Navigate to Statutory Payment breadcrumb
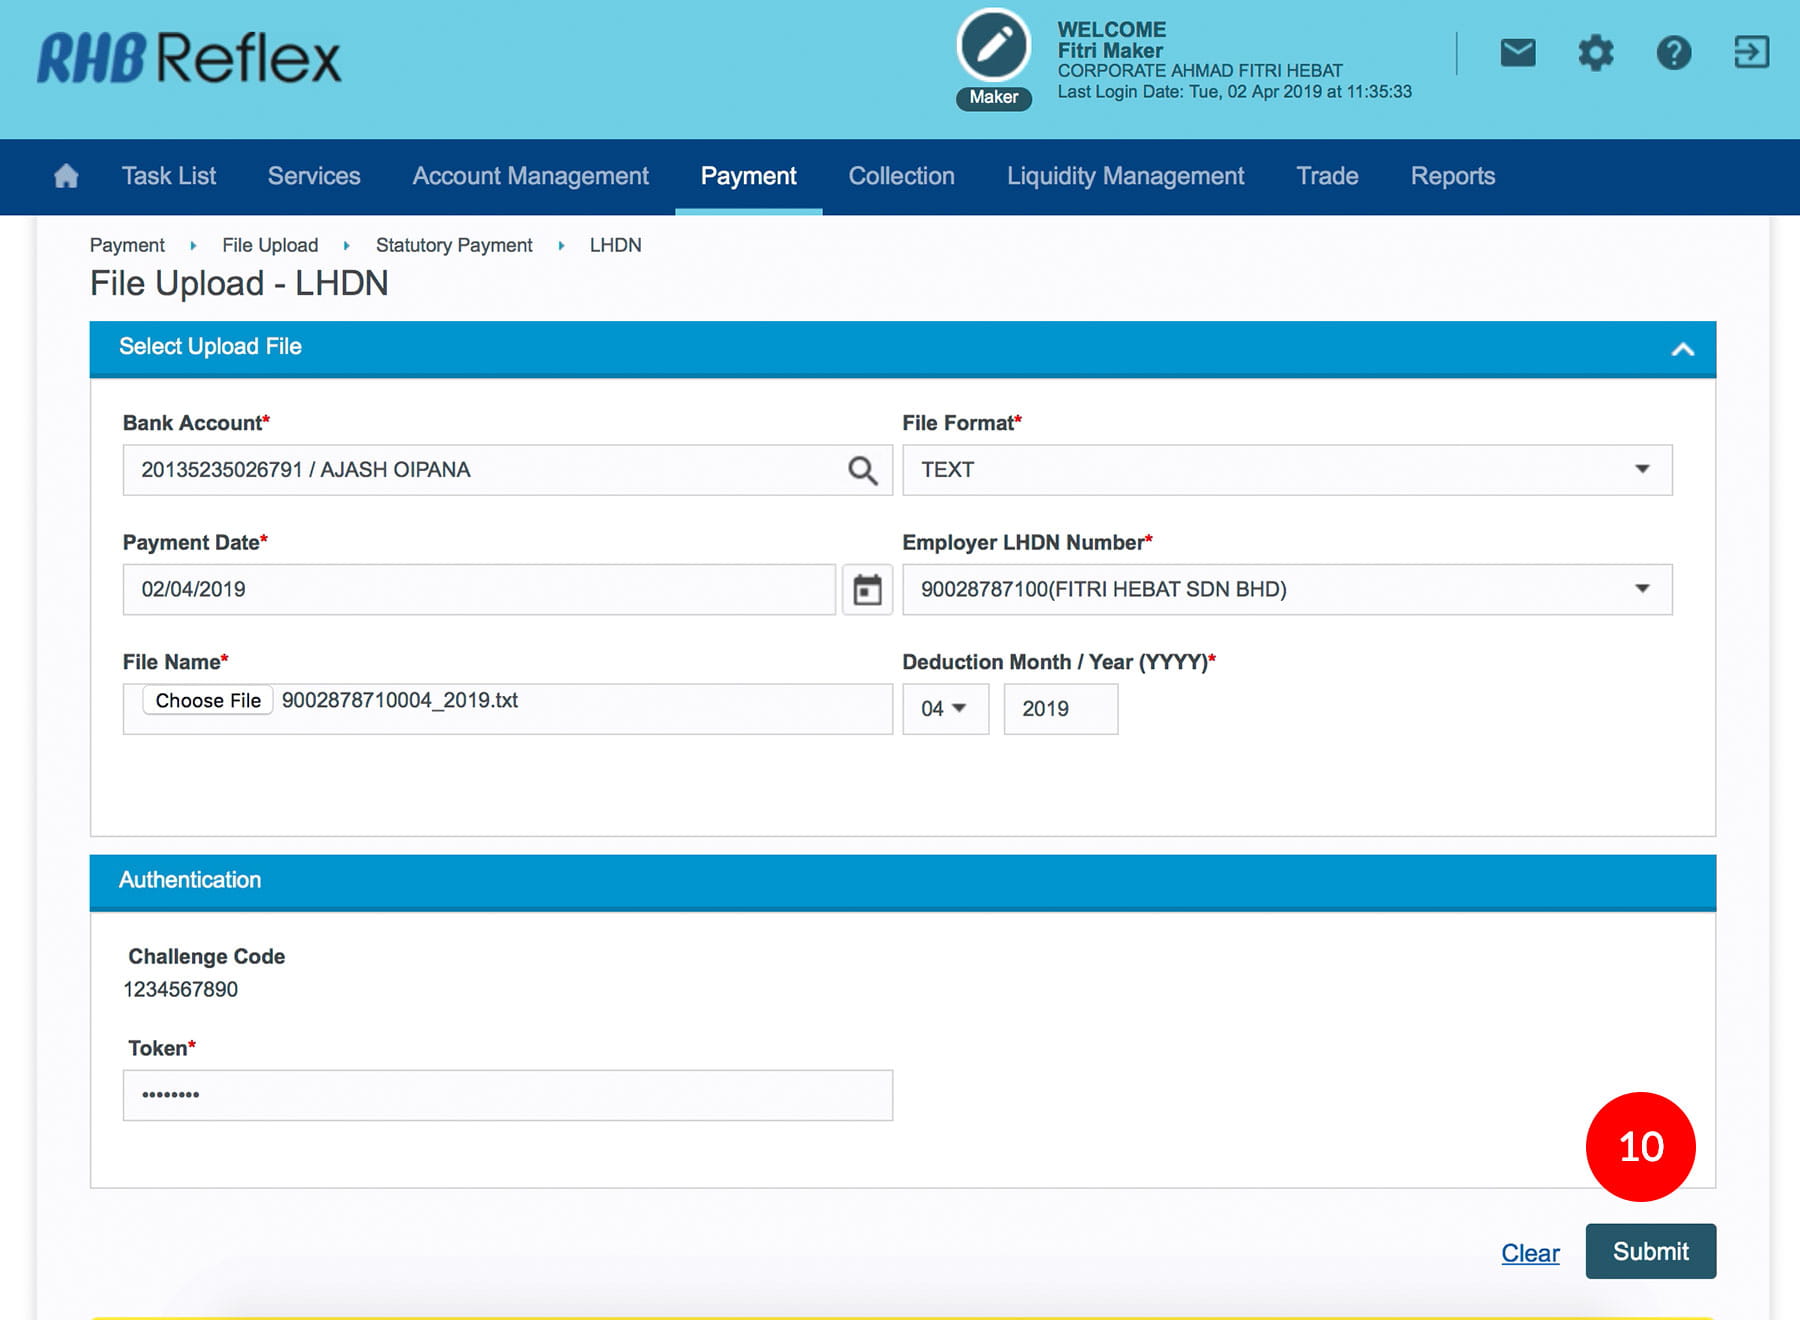Viewport: 1800px width, 1320px height. [454, 245]
